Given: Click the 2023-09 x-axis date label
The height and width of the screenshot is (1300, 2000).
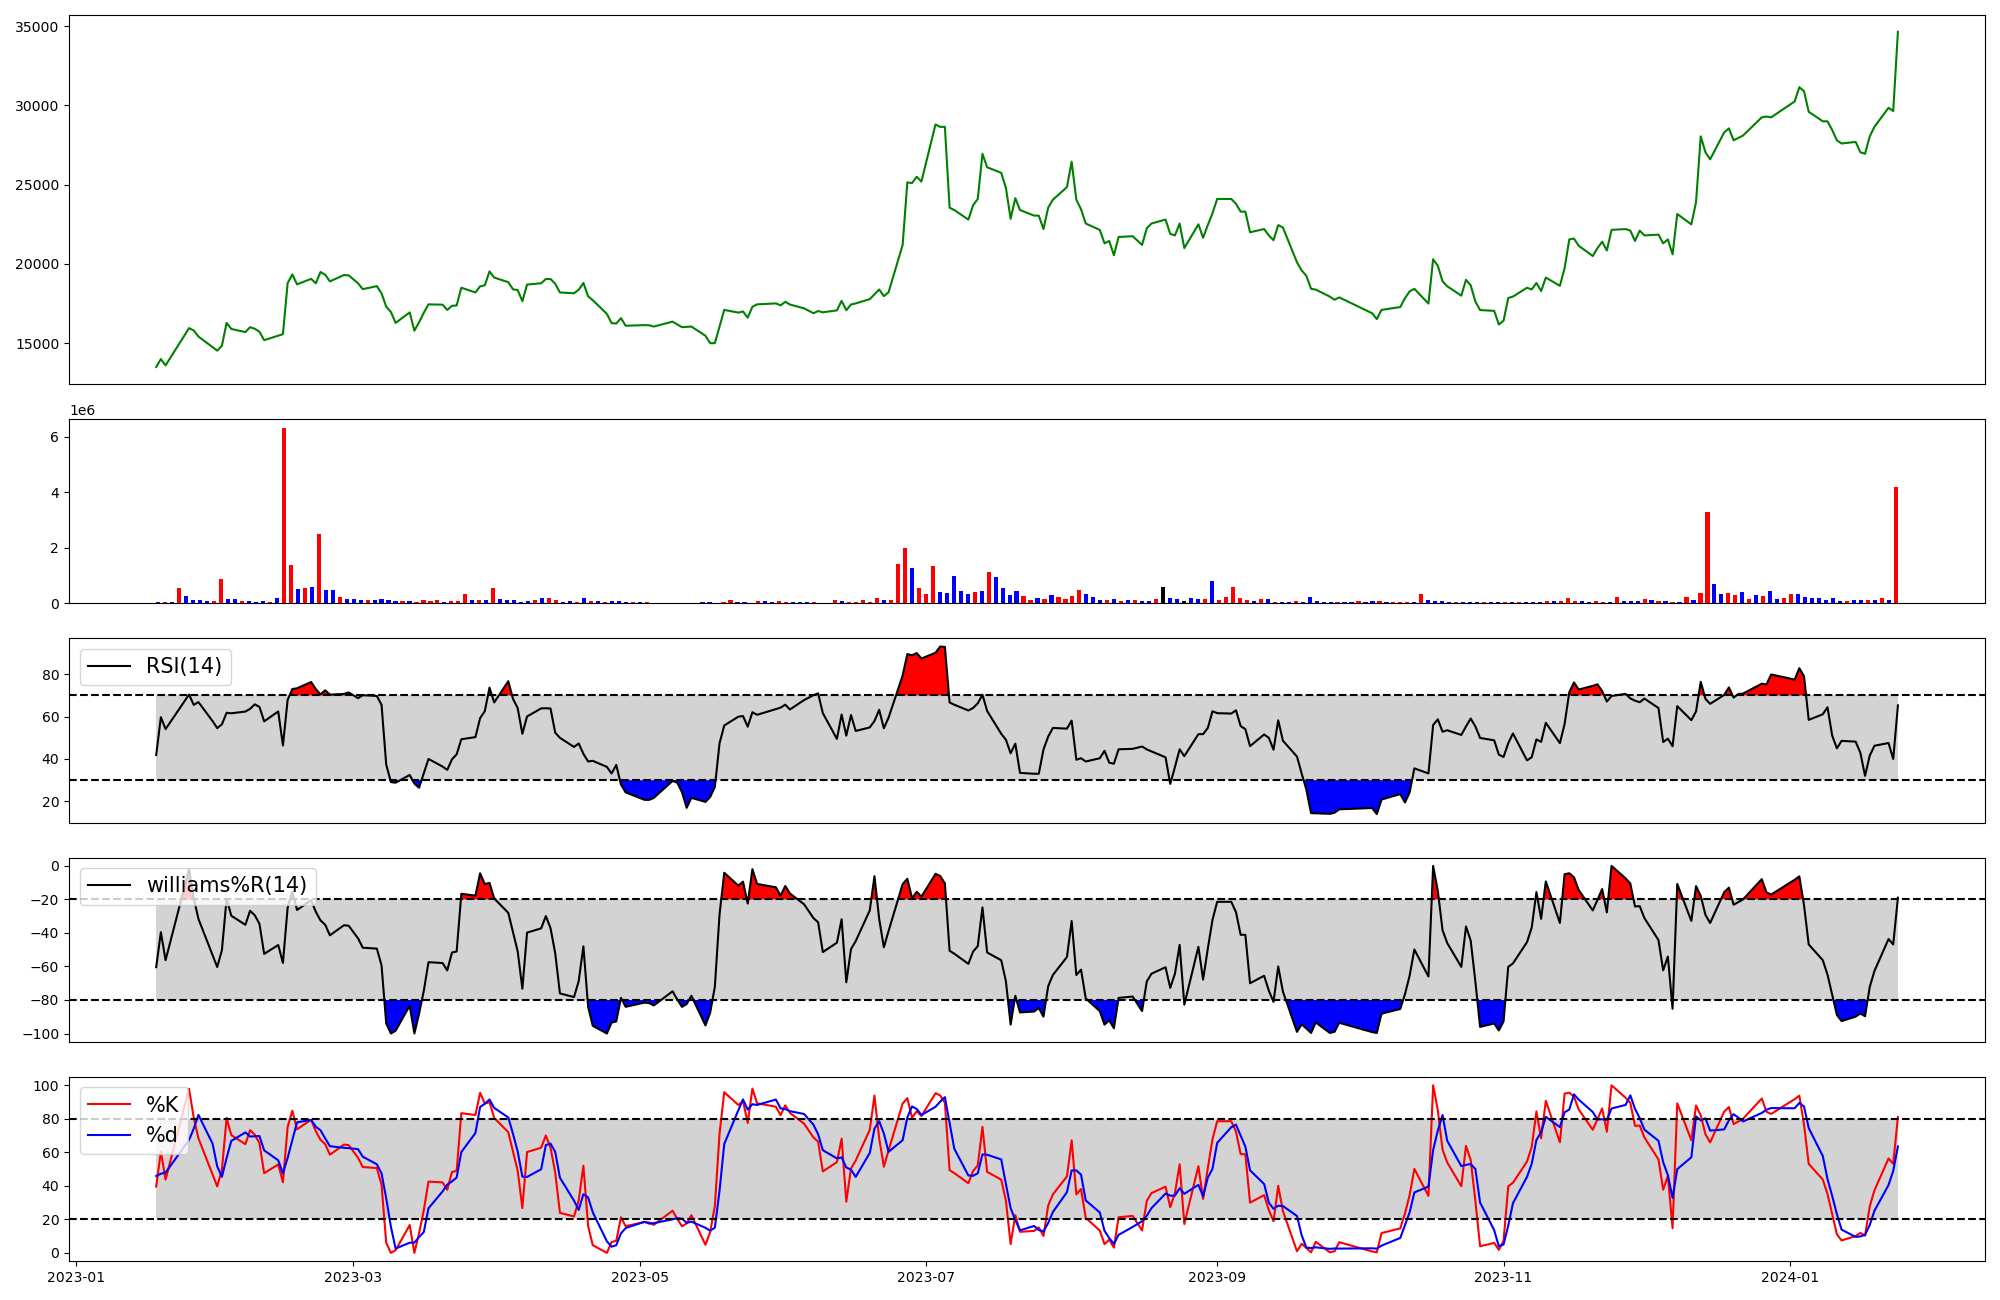Looking at the screenshot, I should pyautogui.click(x=1216, y=1277).
